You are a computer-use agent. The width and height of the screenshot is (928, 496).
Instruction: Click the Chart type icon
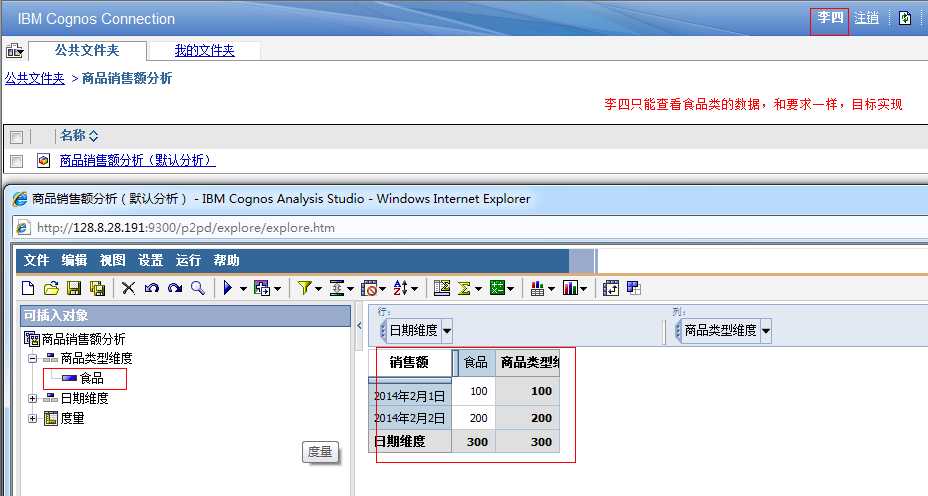[537, 288]
